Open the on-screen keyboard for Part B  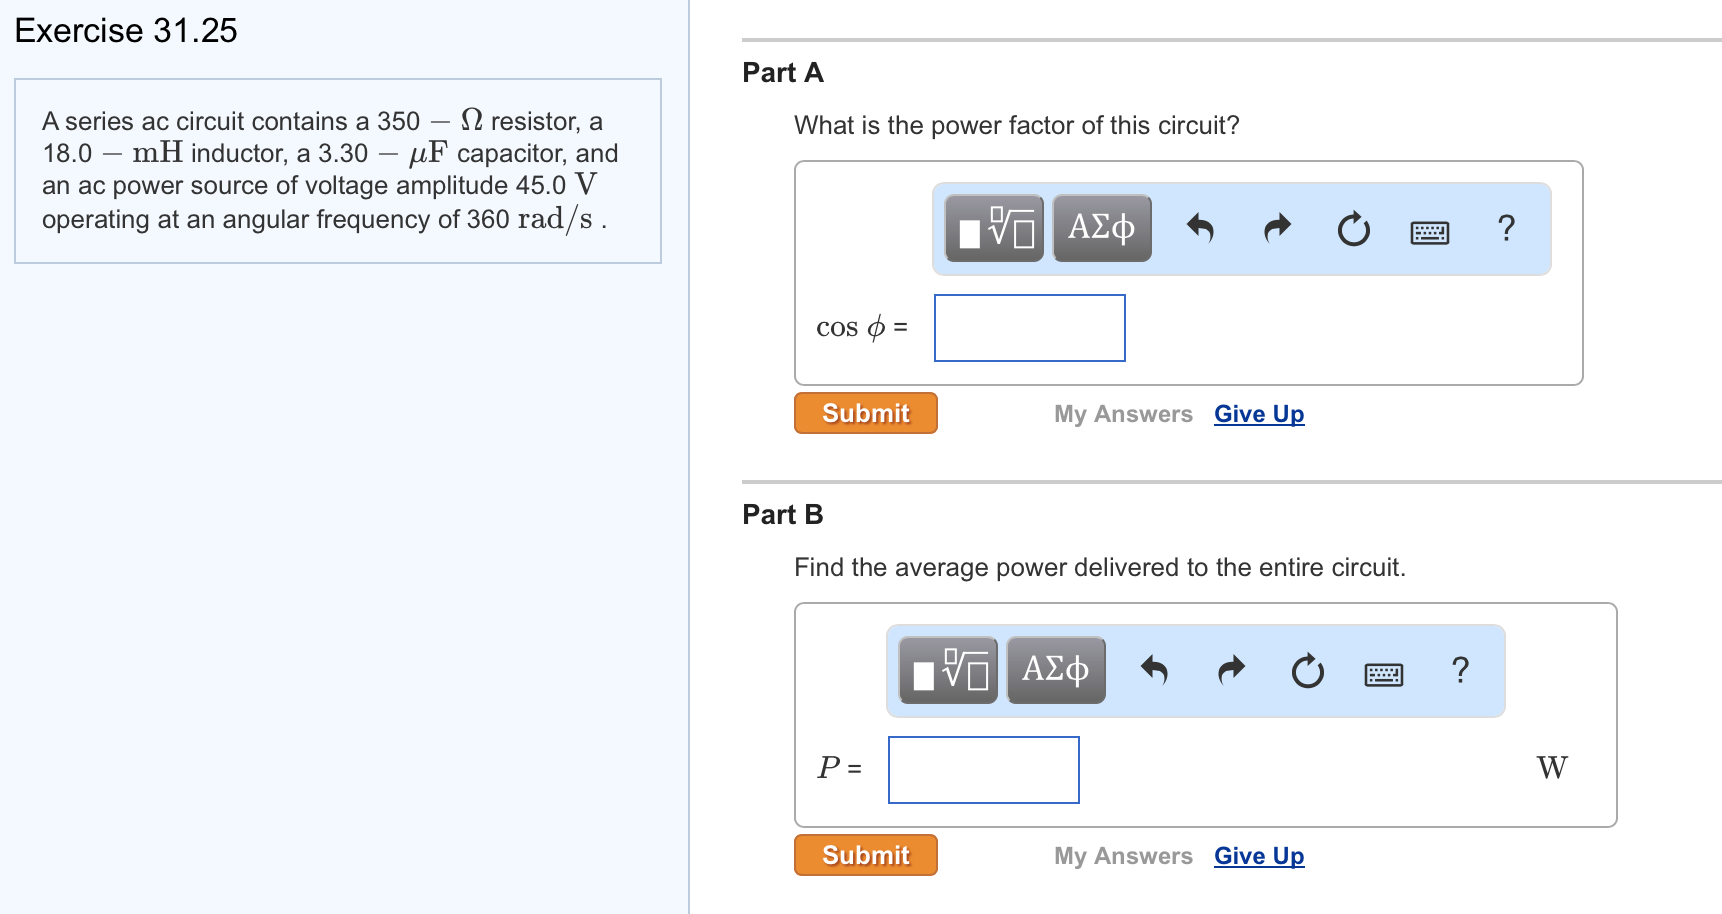pyautogui.click(x=1382, y=673)
